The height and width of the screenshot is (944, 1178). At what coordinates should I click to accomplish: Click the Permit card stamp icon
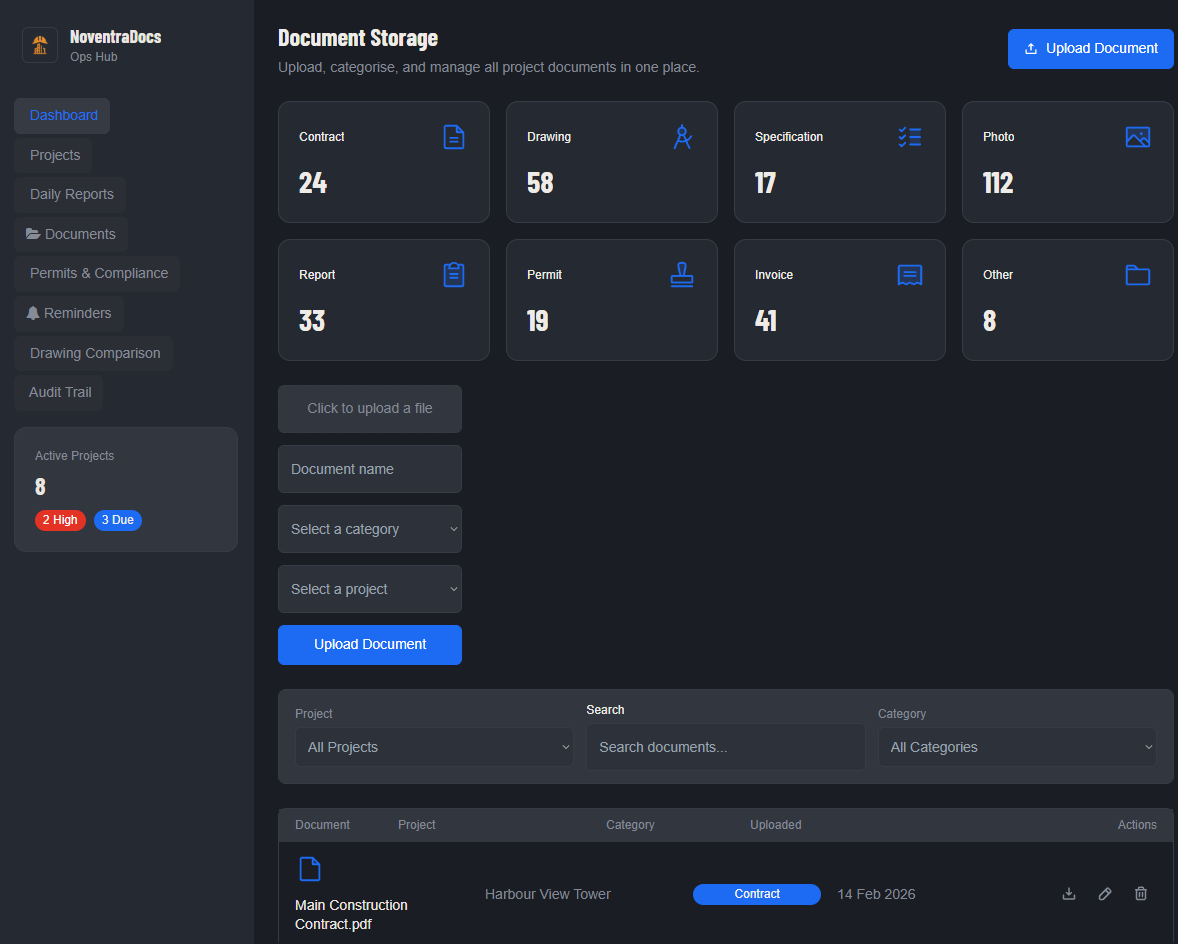click(x=682, y=275)
